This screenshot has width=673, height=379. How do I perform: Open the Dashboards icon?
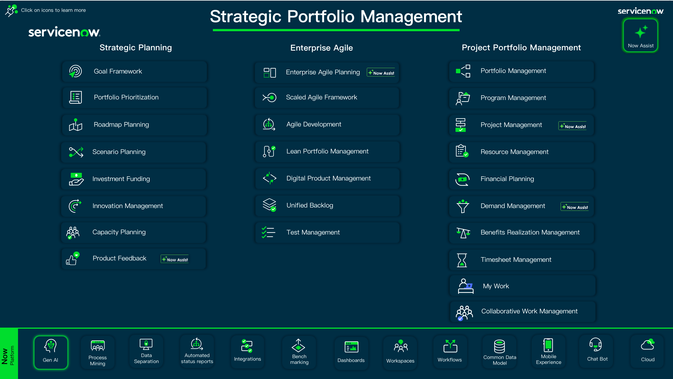(x=351, y=352)
